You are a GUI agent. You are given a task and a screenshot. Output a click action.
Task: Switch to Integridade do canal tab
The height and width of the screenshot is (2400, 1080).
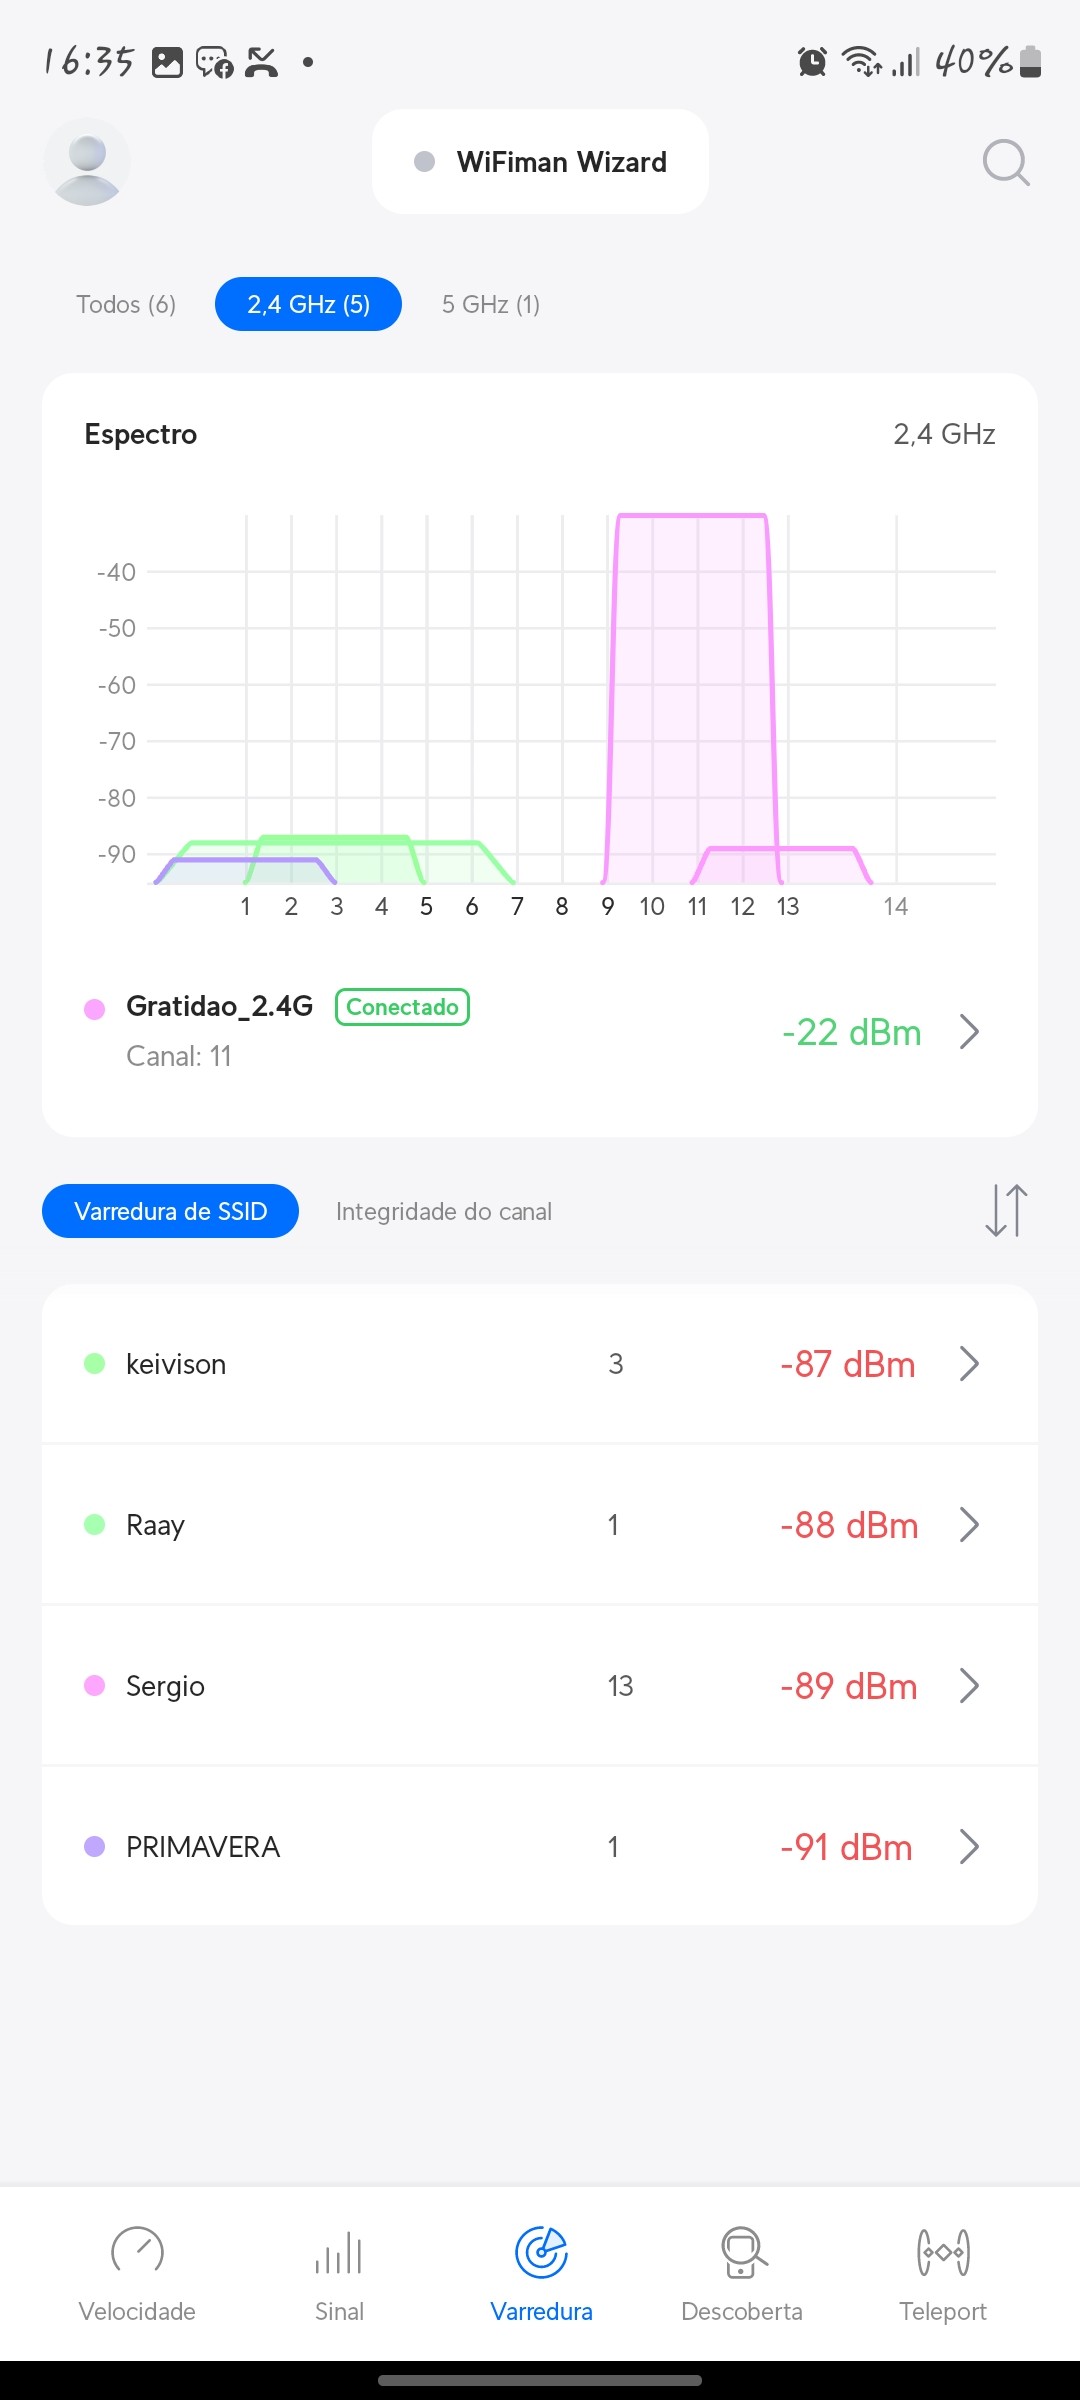(x=444, y=1211)
